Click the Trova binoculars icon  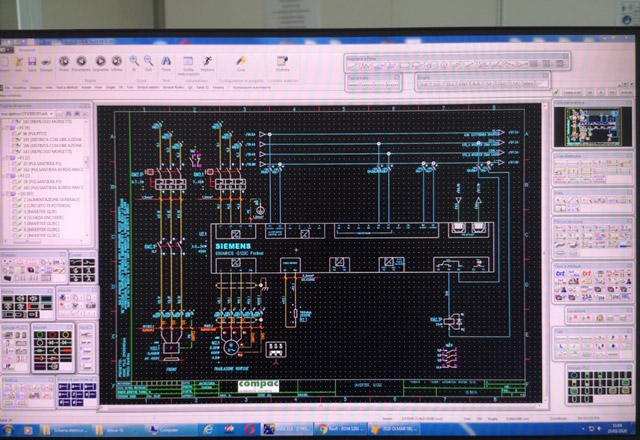(164, 63)
